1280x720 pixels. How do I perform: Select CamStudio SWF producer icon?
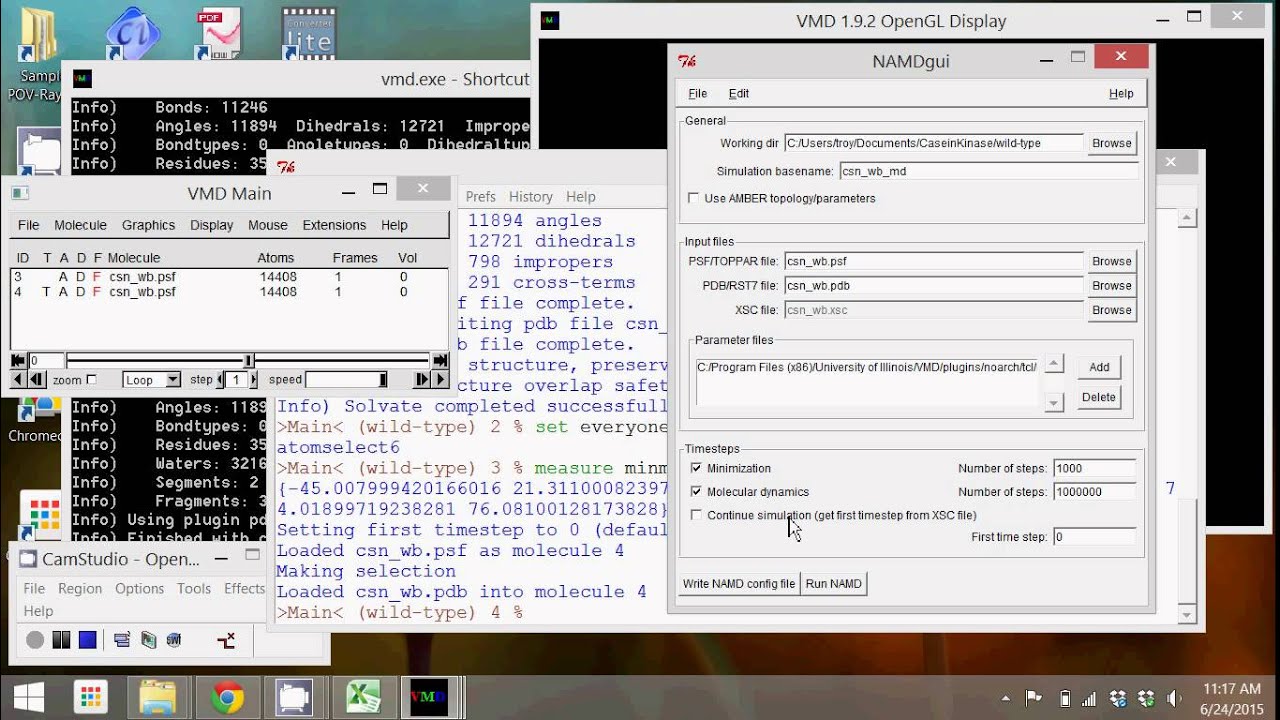(174, 640)
